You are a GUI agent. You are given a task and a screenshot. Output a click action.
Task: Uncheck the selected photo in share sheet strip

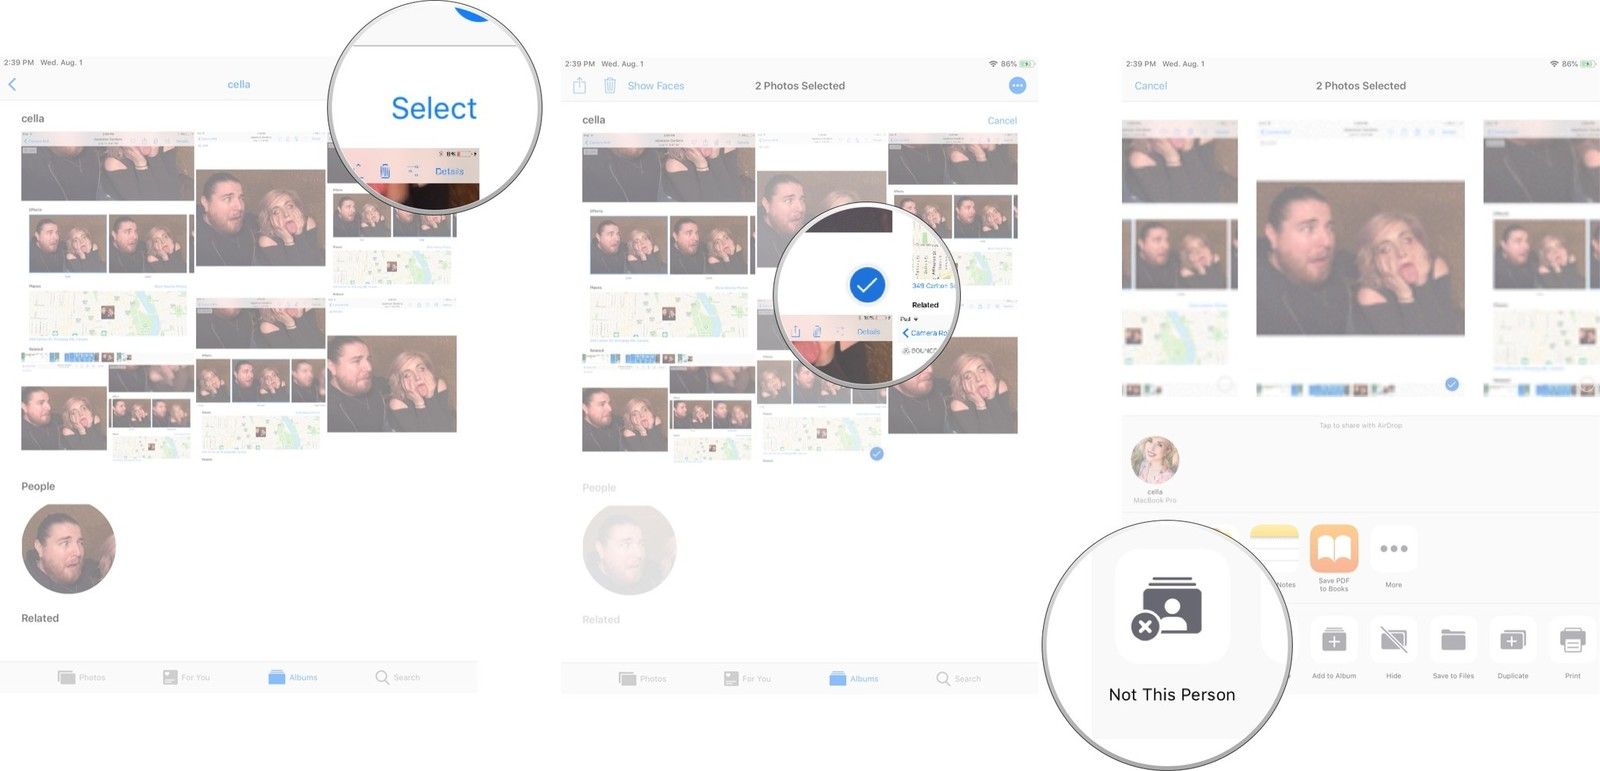click(x=1451, y=384)
